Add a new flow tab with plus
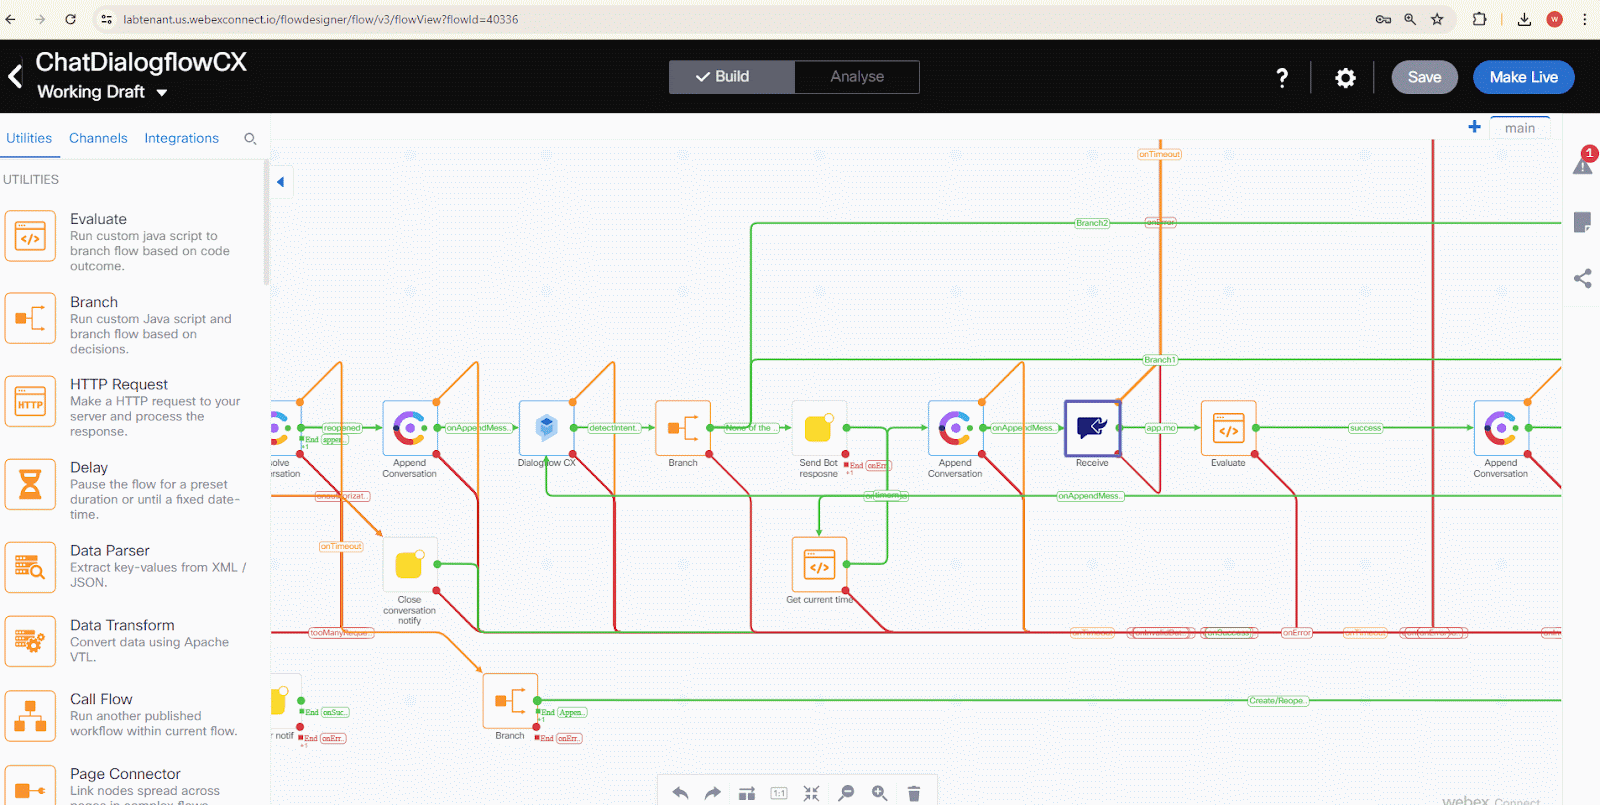Image resolution: width=1600 pixels, height=805 pixels. [x=1474, y=127]
